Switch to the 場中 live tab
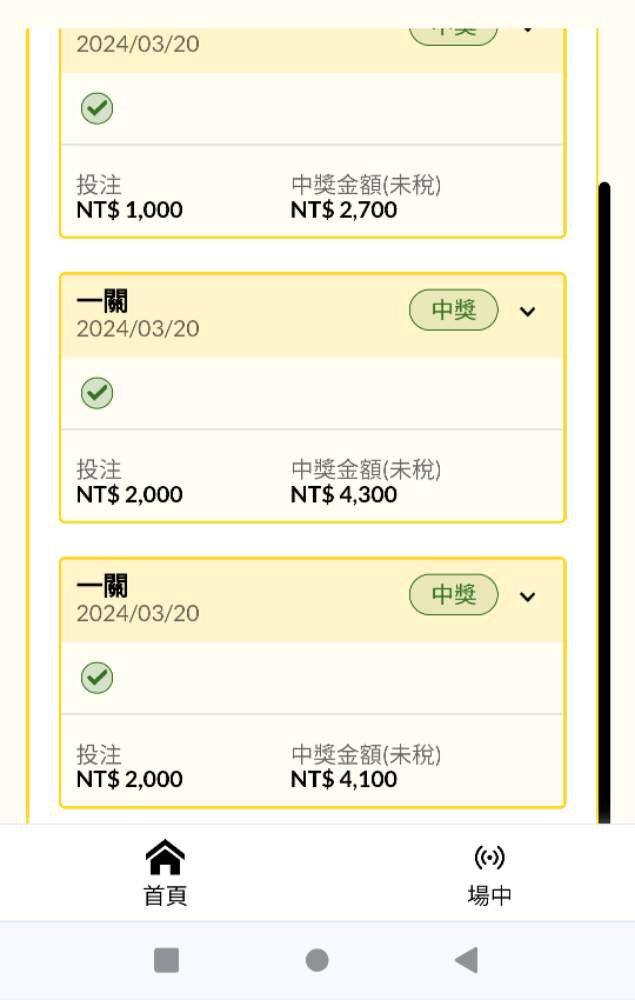 click(x=489, y=873)
